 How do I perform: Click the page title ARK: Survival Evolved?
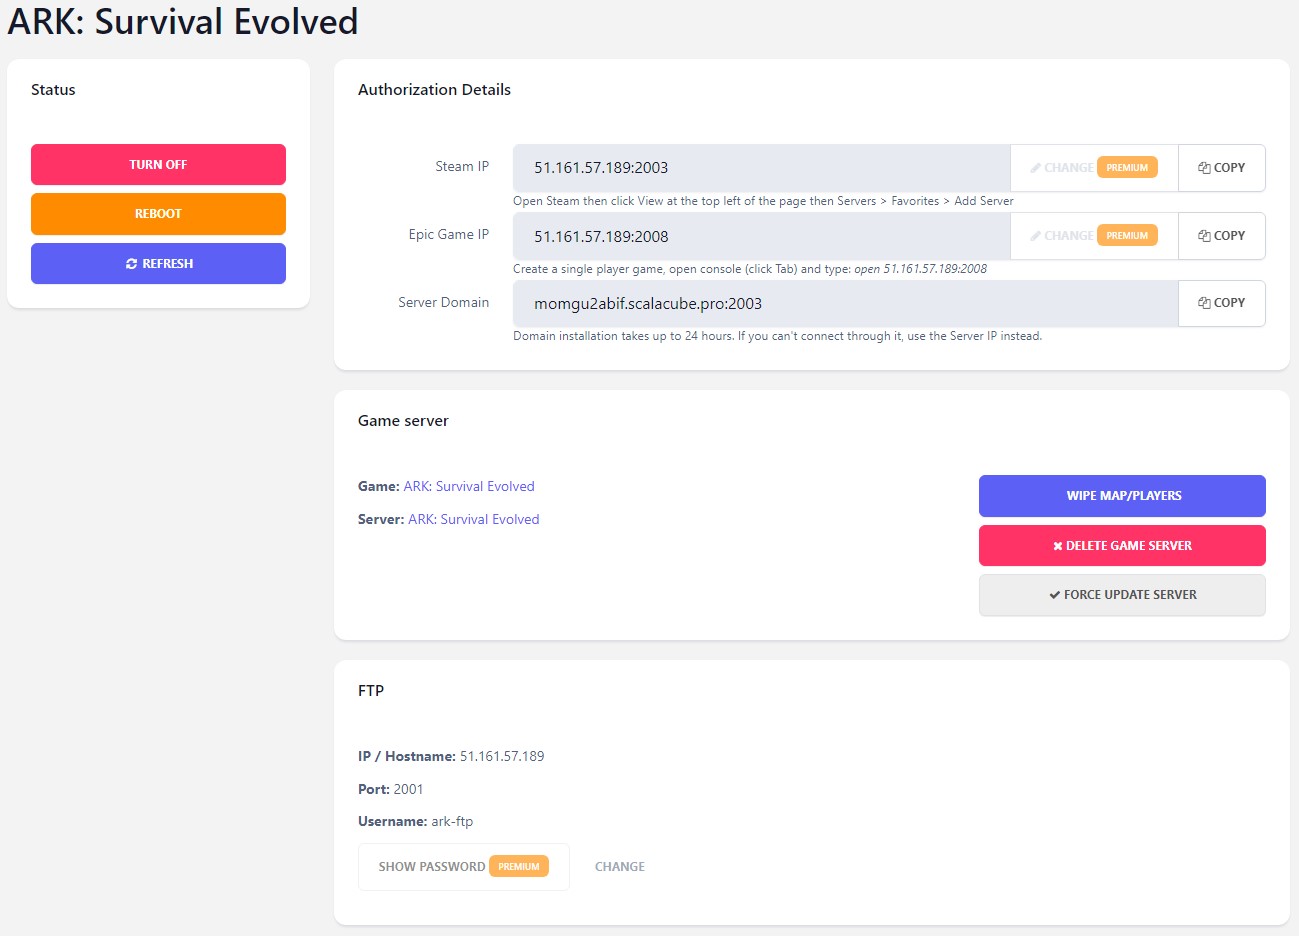(x=183, y=22)
